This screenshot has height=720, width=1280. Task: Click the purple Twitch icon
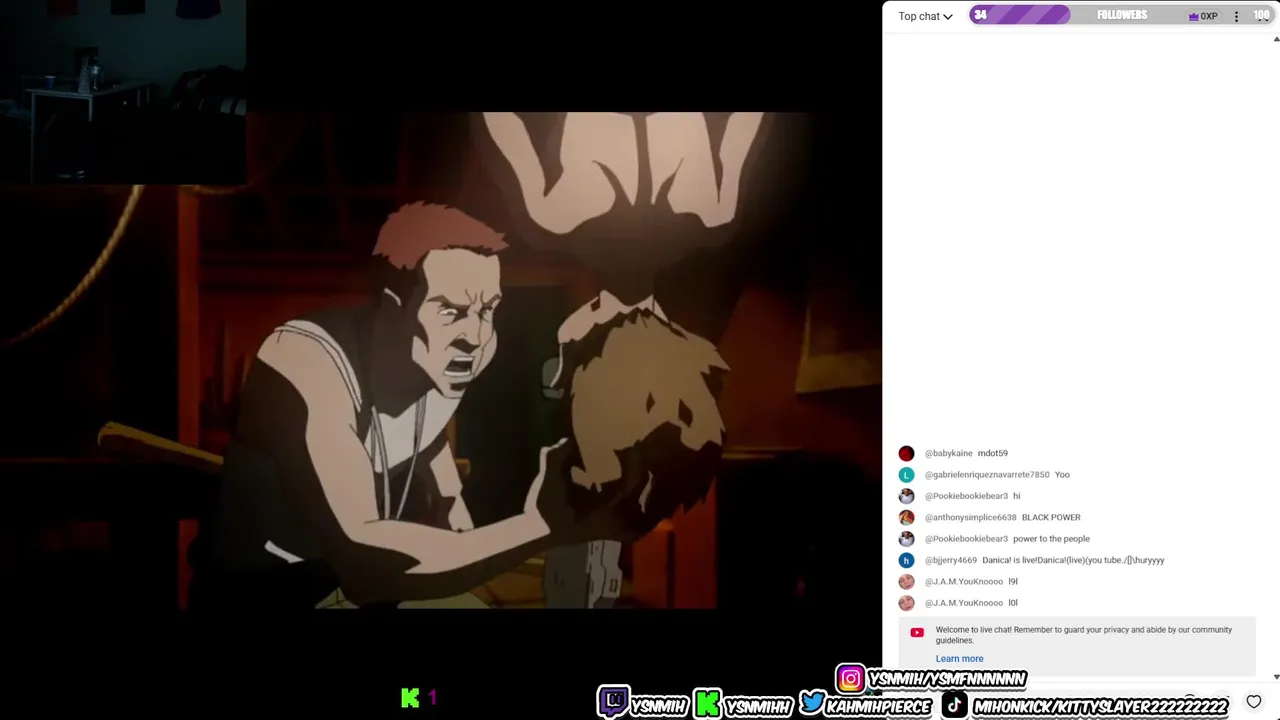click(x=613, y=702)
